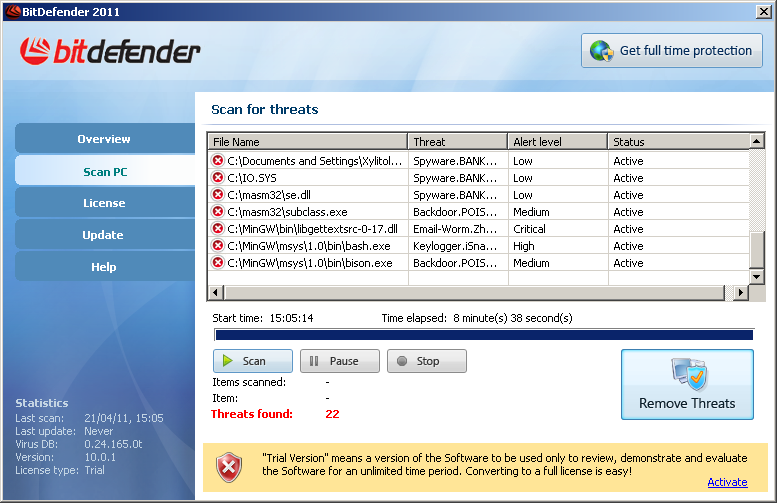
Task: Select the C:\masm32\se.dll file name
Action: click(x=269, y=194)
